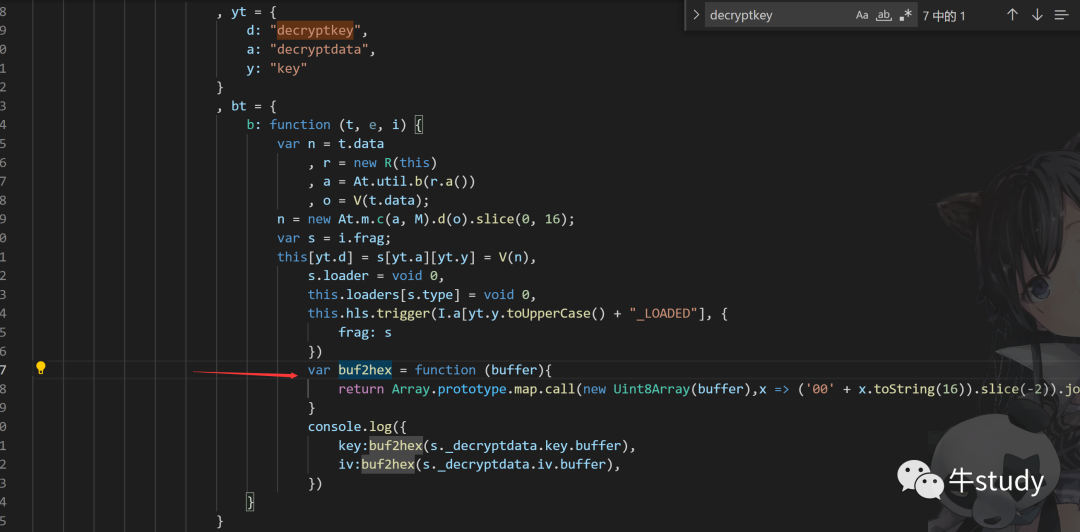Go to previous match with the up arrow
The width and height of the screenshot is (1080, 532).
(1012, 15)
